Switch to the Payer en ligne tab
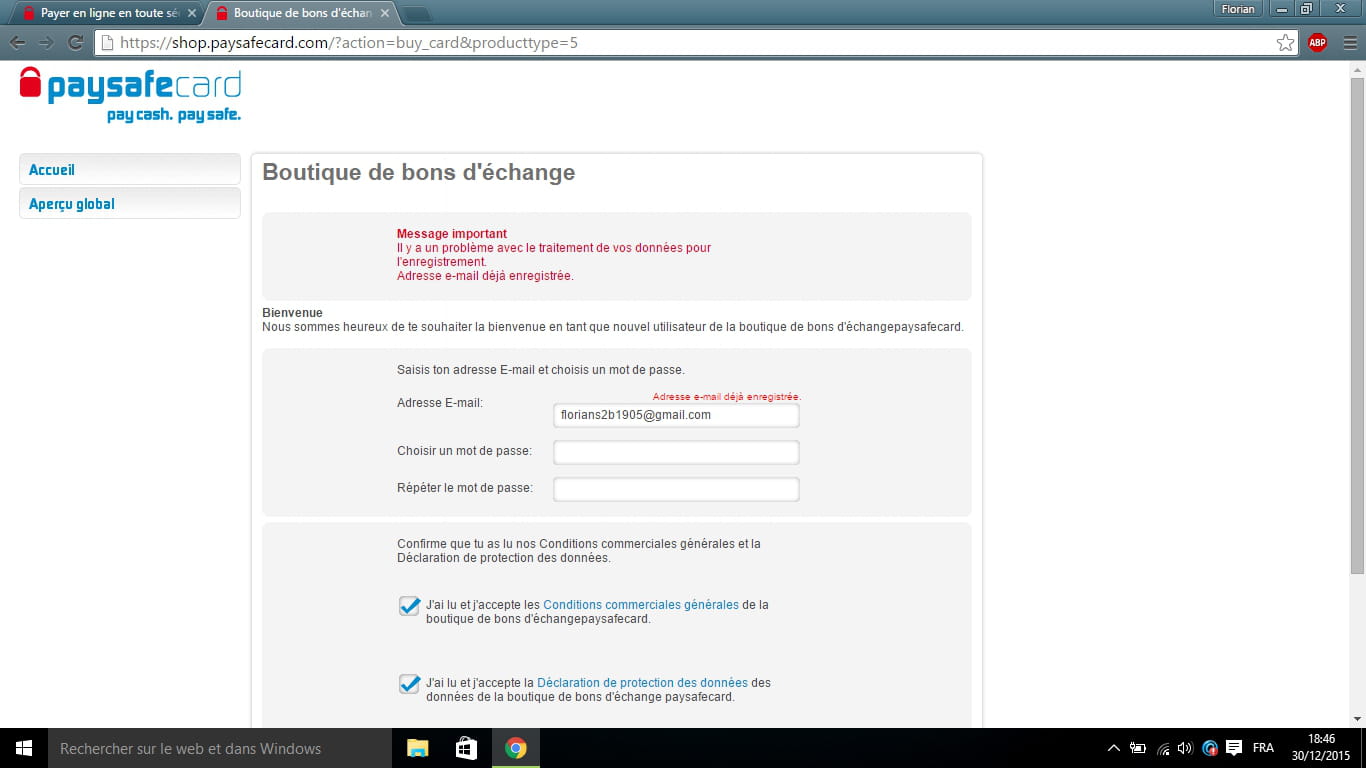This screenshot has width=1366, height=768. point(105,13)
